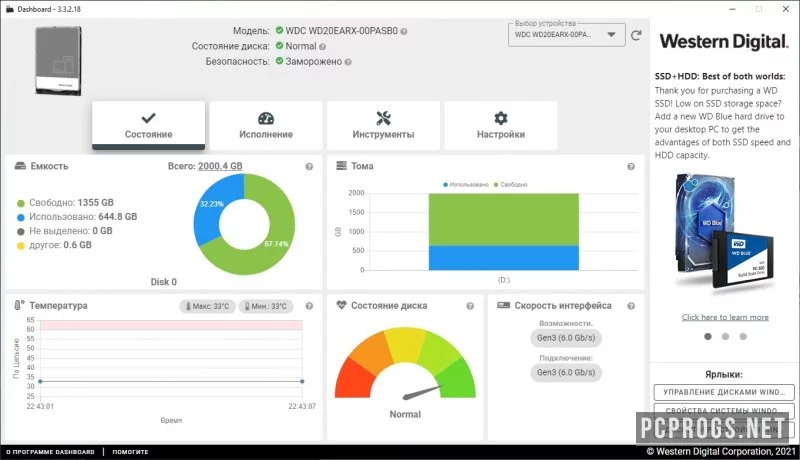Select the first ad carousel dot
Image resolution: width=800 pixels, height=460 pixels.
pyautogui.click(x=708, y=336)
